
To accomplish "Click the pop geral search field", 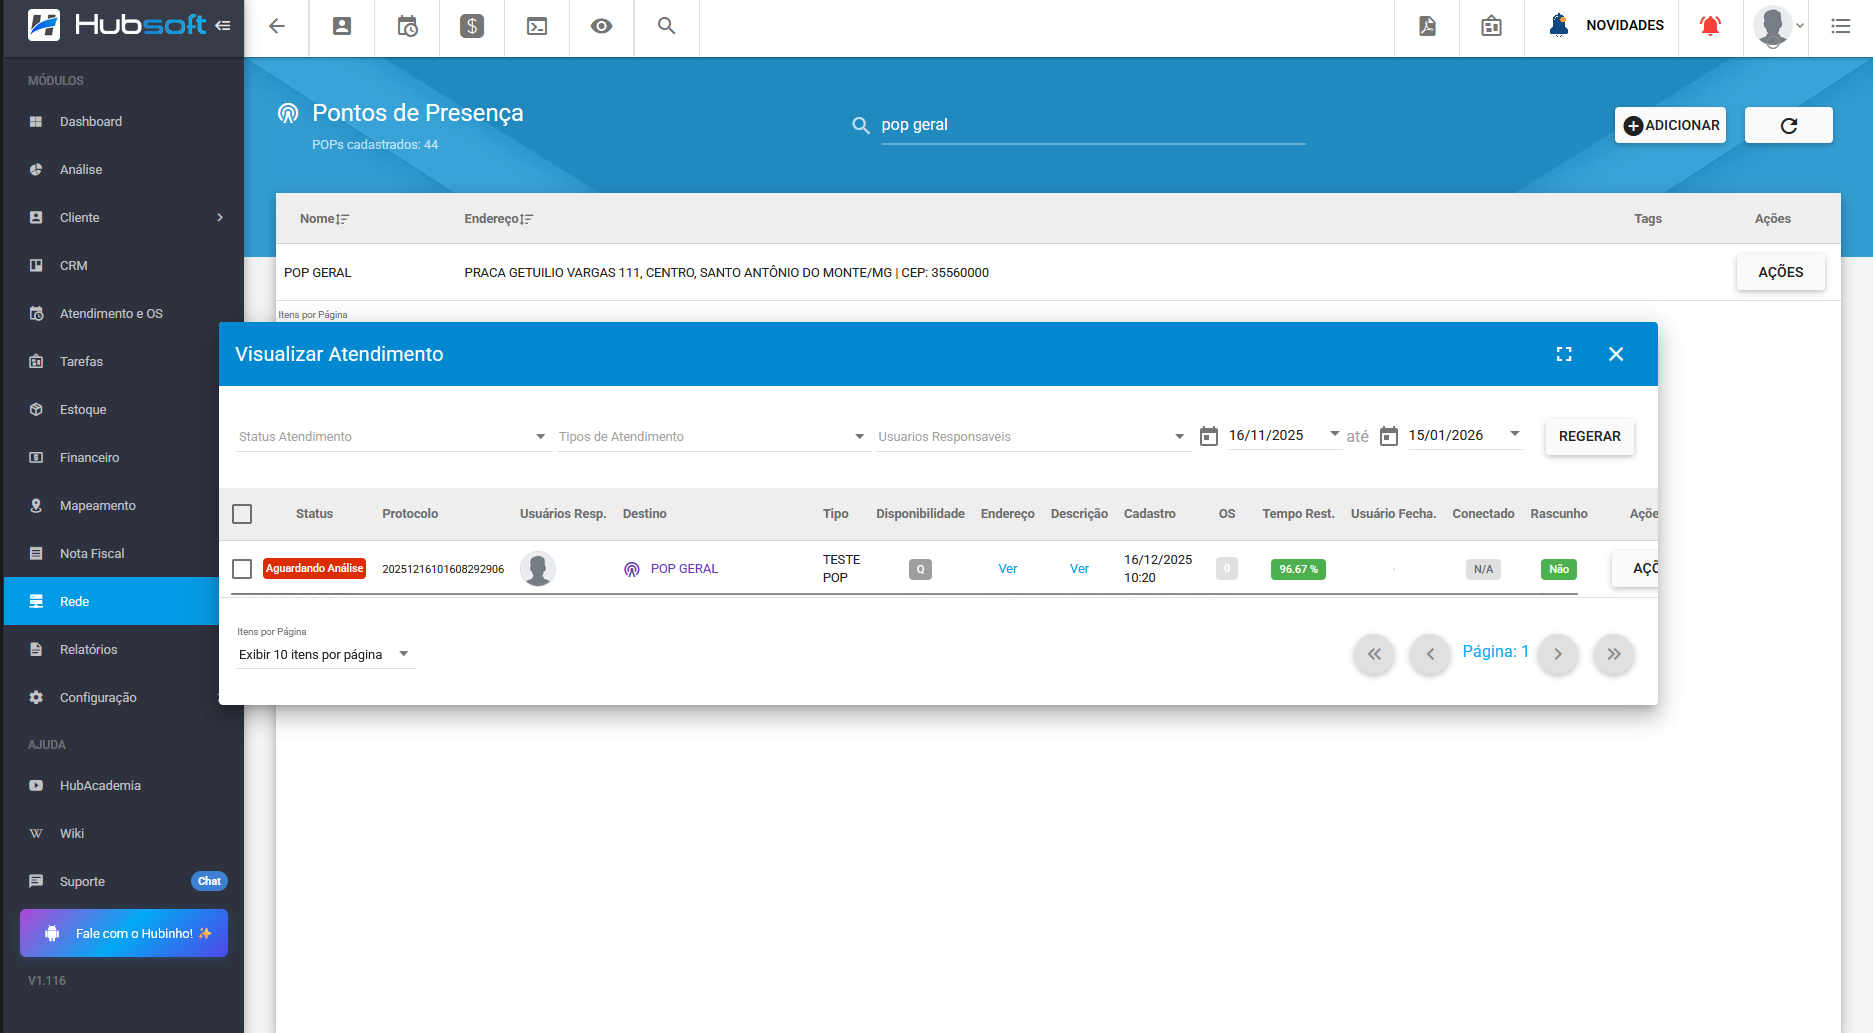I will pyautogui.click(x=1092, y=125).
